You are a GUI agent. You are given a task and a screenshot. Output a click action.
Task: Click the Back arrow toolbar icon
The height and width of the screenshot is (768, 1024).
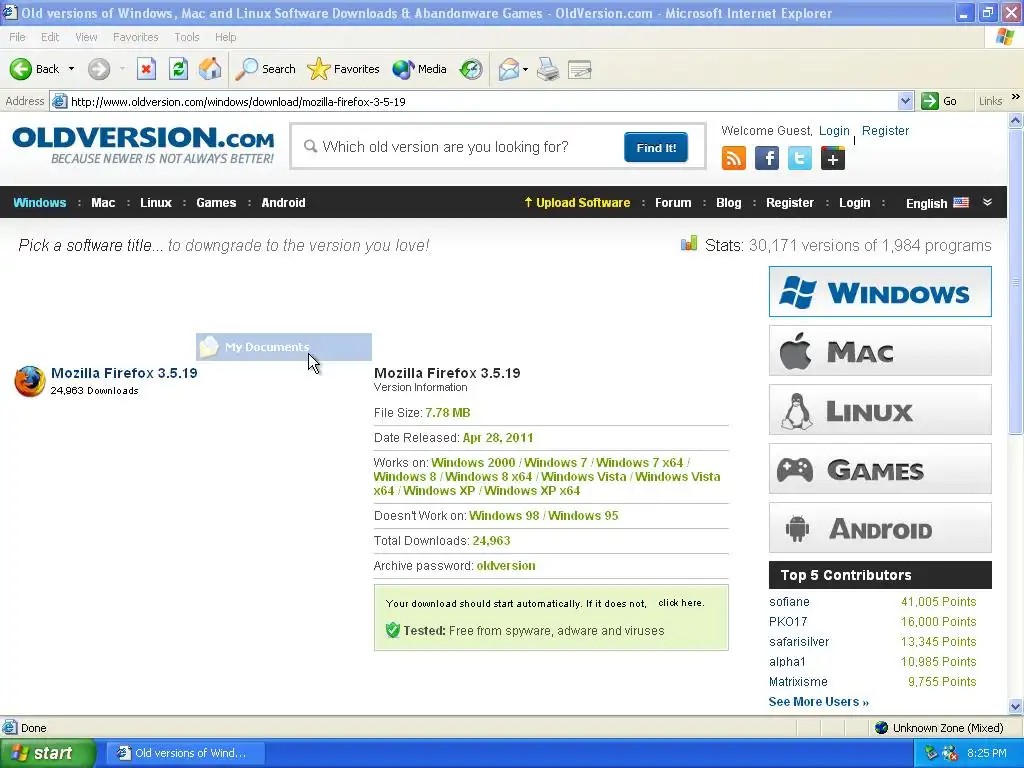21,69
